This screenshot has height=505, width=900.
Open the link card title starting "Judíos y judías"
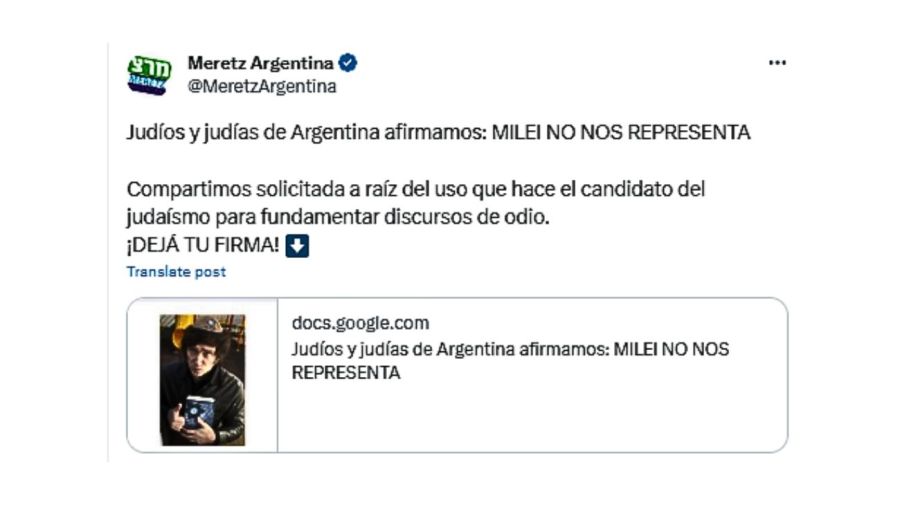click(x=510, y=349)
